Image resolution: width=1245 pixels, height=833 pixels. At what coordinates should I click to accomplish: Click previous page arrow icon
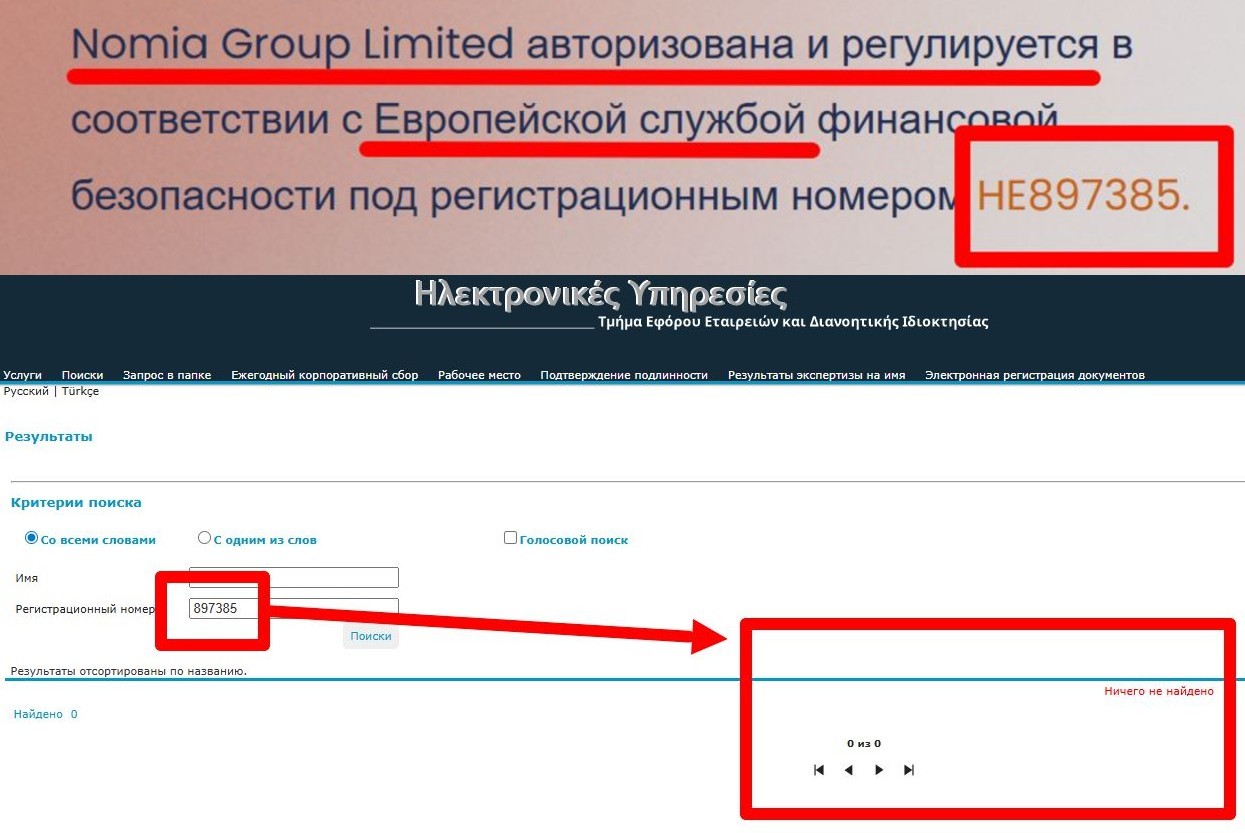click(x=848, y=770)
